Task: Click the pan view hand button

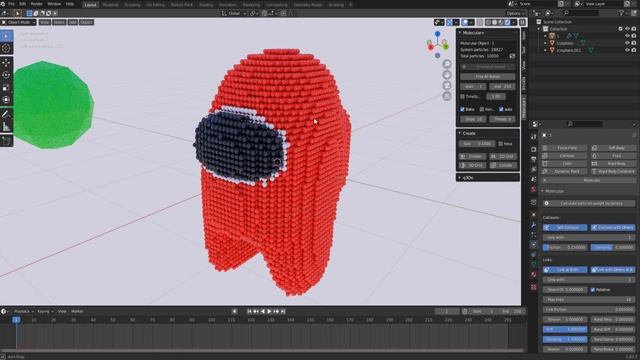Action: pyautogui.click(x=447, y=75)
